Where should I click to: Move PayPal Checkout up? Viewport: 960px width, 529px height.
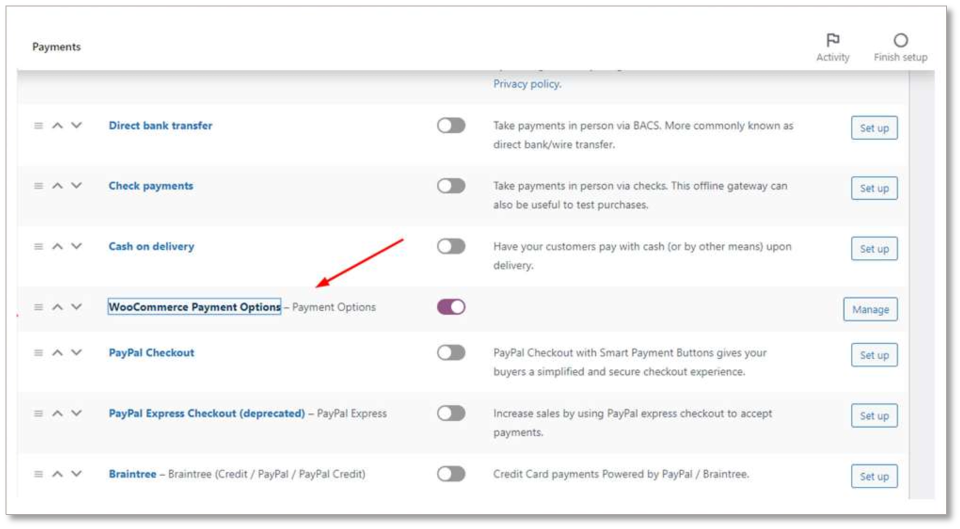coord(58,353)
